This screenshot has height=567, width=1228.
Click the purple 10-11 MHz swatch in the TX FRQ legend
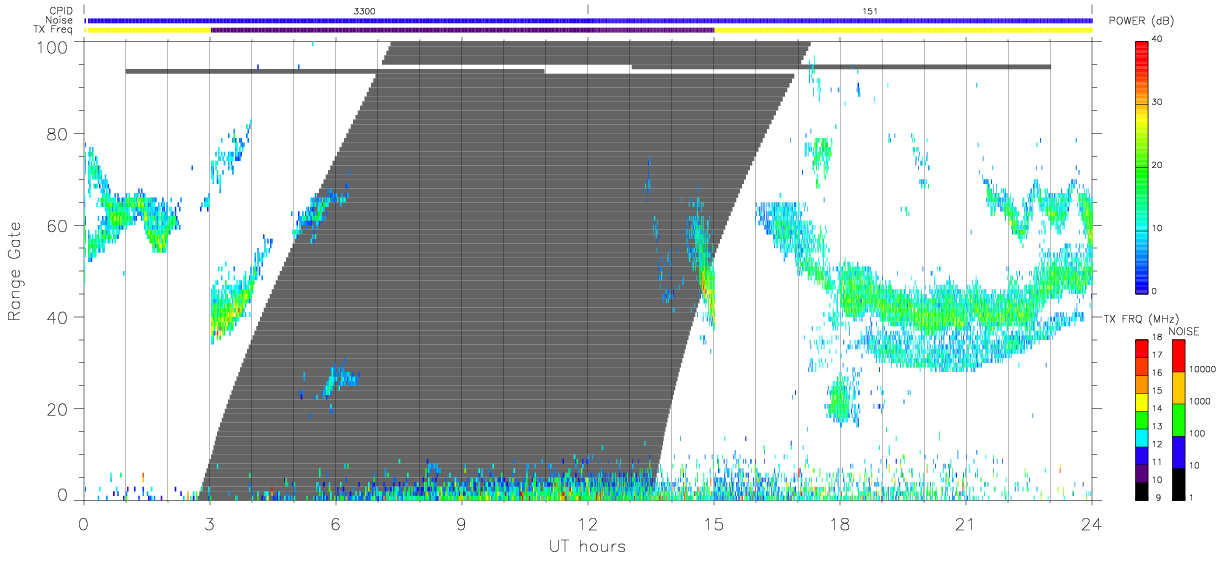(x=1142, y=472)
